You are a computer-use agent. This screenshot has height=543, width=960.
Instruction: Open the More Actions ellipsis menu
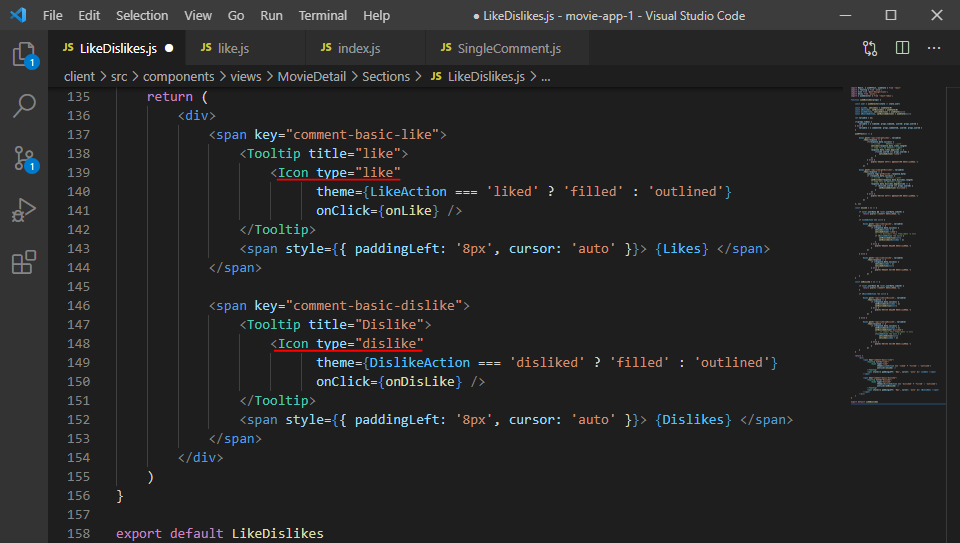coord(934,48)
